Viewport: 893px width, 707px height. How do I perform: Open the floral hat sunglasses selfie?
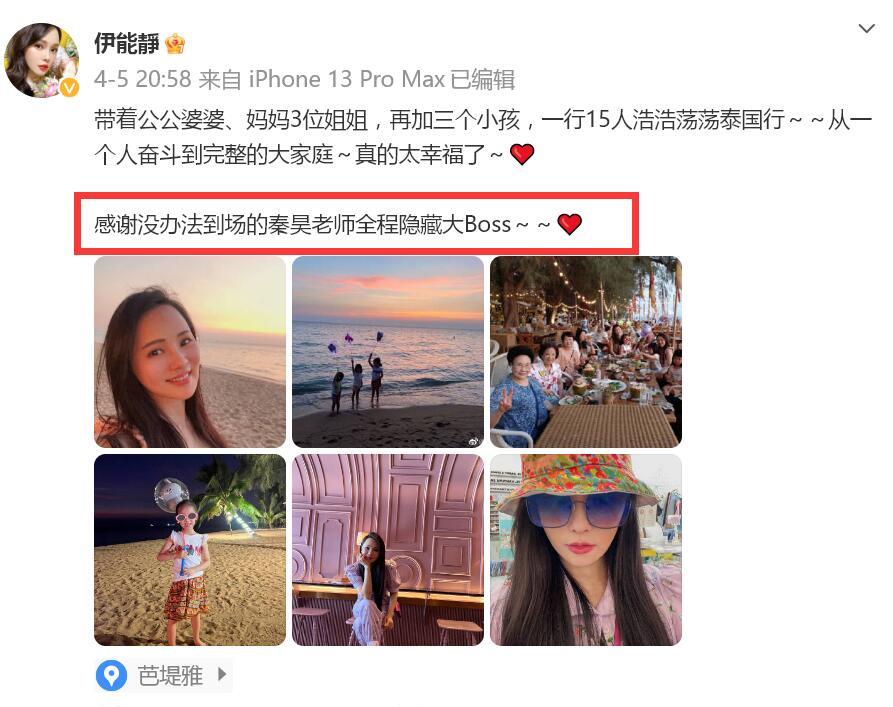586,550
